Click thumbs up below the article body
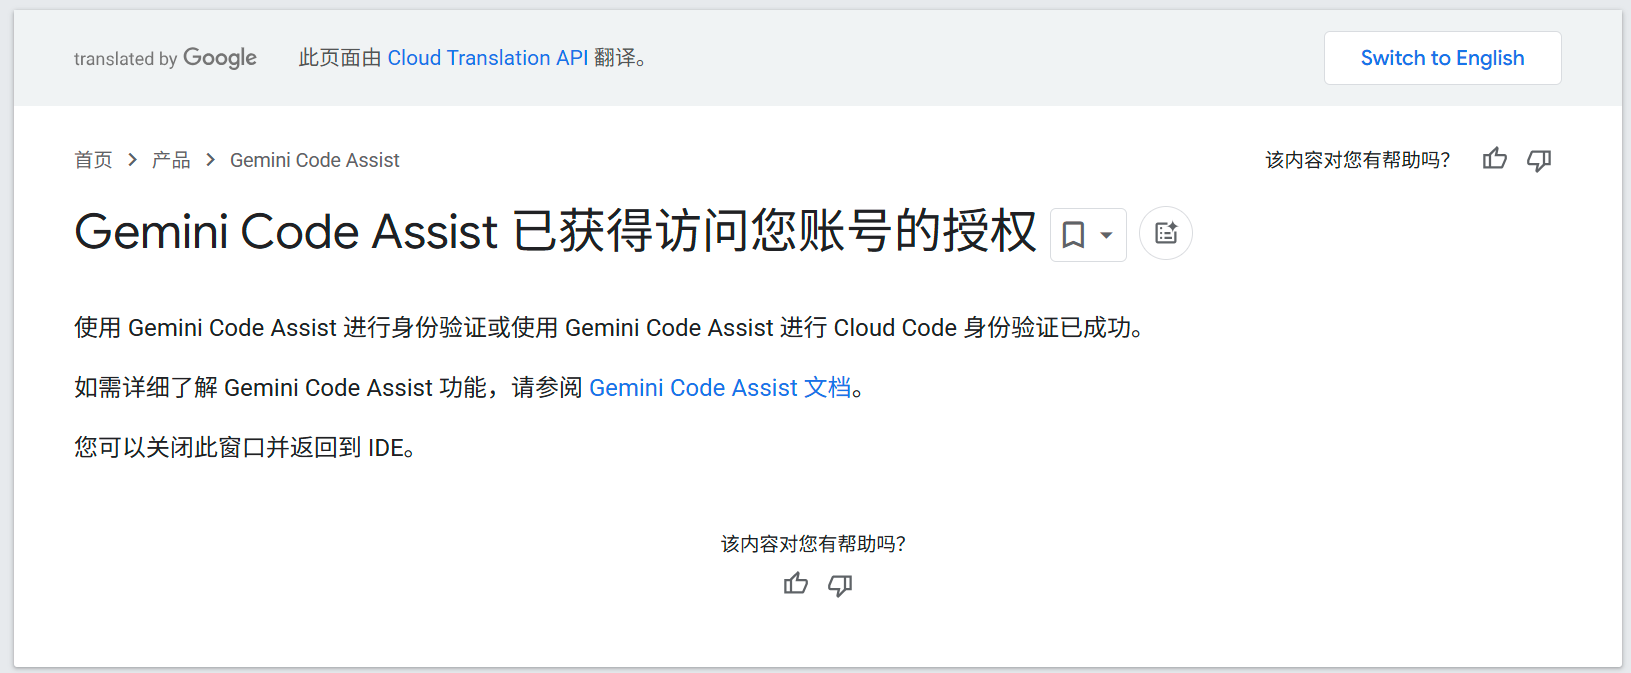 (x=796, y=584)
